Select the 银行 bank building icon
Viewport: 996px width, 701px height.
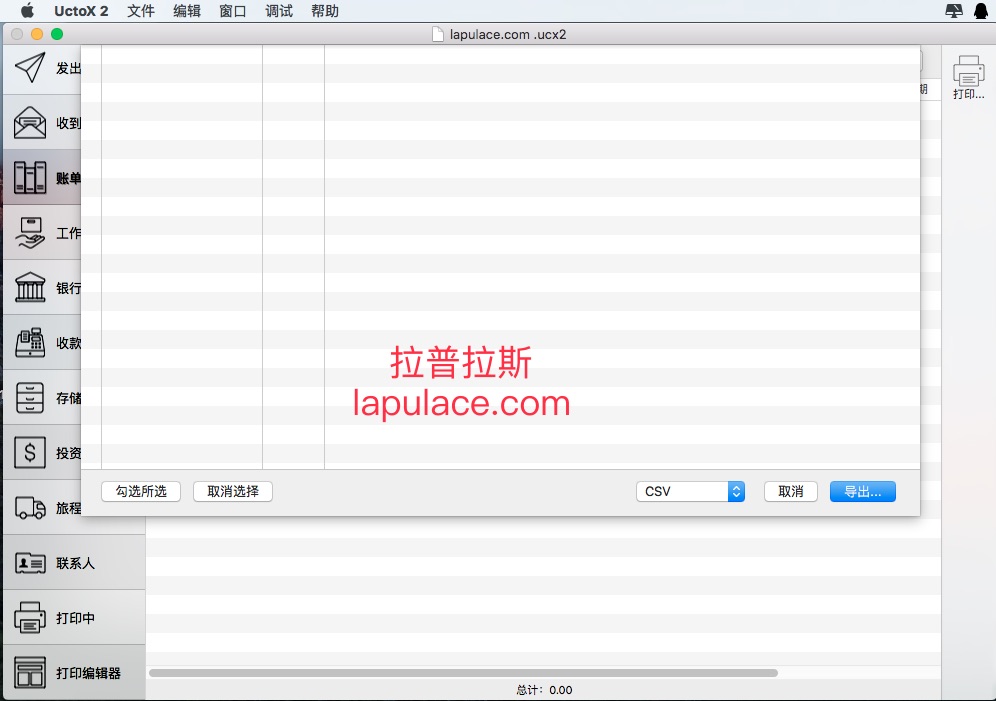[x=30, y=287]
